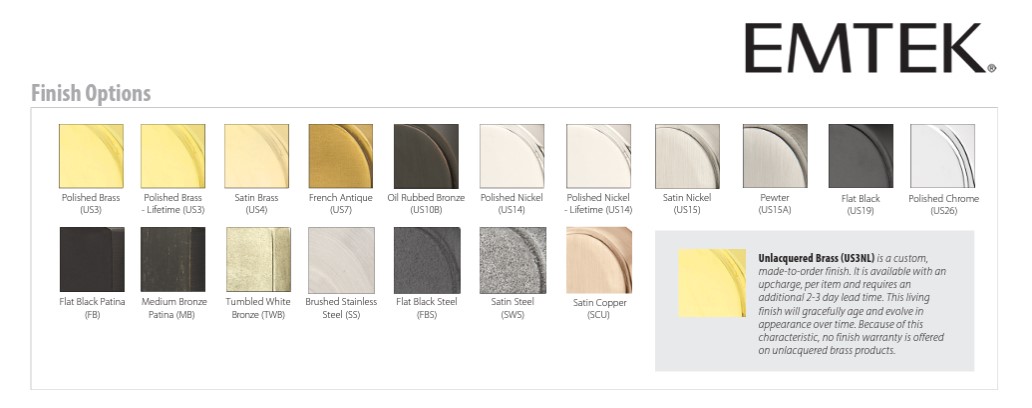Pick the Medium Bronze Patina swatch
This screenshot has width=1032, height=408.
click(173, 260)
